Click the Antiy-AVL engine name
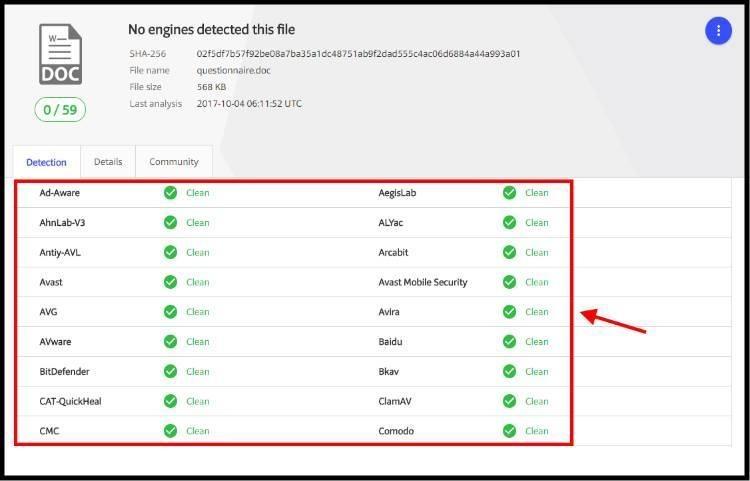Viewport: 750px width, 481px height. 60,252
